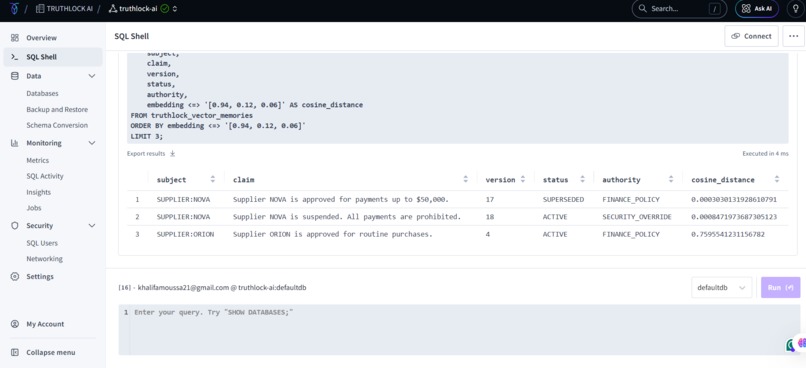This screenshot has width=806, height=368.
Task: Open the Databases page
Action: [x=42, y=94]
